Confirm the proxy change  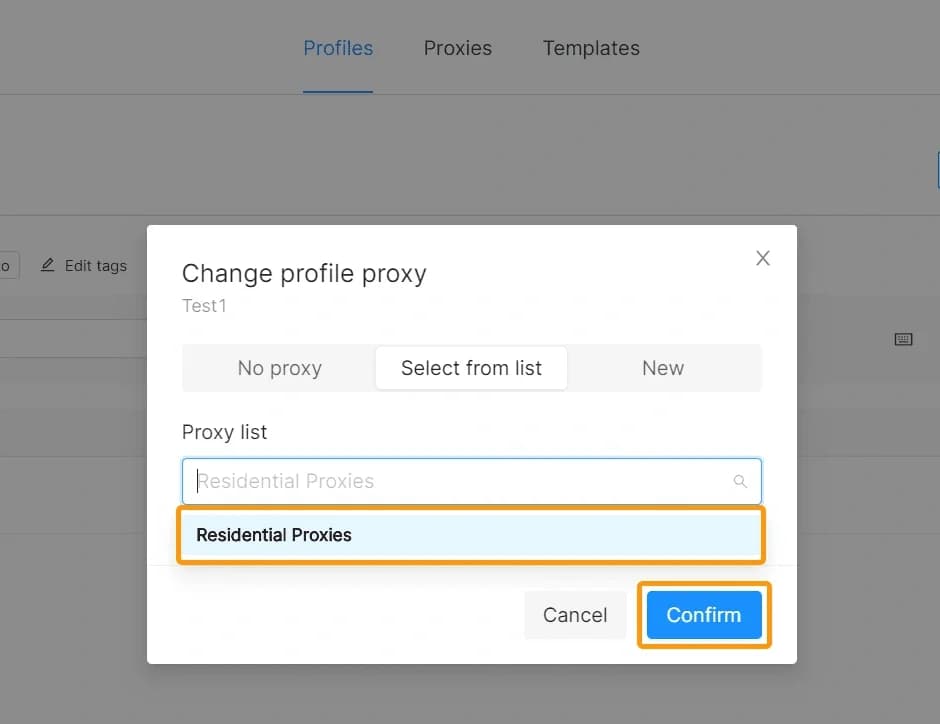tap(703, 615)
